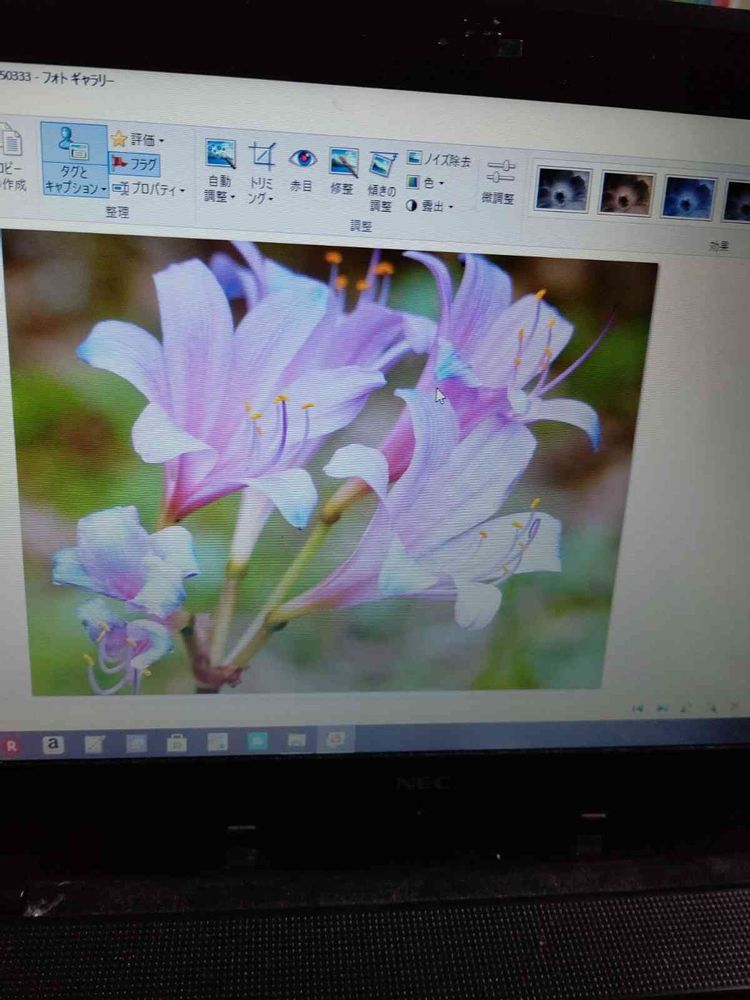Click the Retouch (修整) icon
750x1000 pixels.
pyautogui.click(x=343, y=163)
